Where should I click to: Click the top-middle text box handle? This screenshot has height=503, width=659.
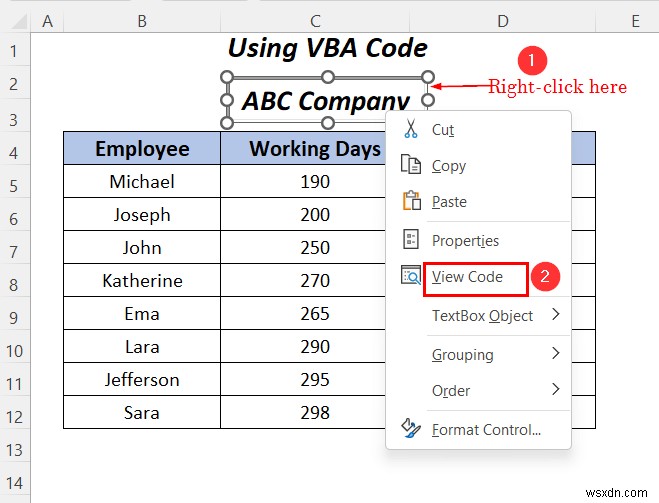pyautogui.click(x=327, y=77)
